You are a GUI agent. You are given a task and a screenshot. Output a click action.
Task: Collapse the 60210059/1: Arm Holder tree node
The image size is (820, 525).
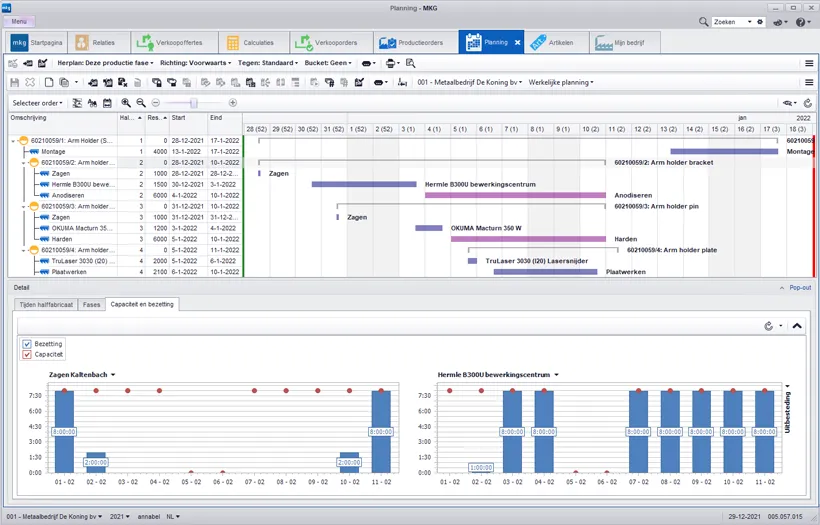tap(13, 141)
